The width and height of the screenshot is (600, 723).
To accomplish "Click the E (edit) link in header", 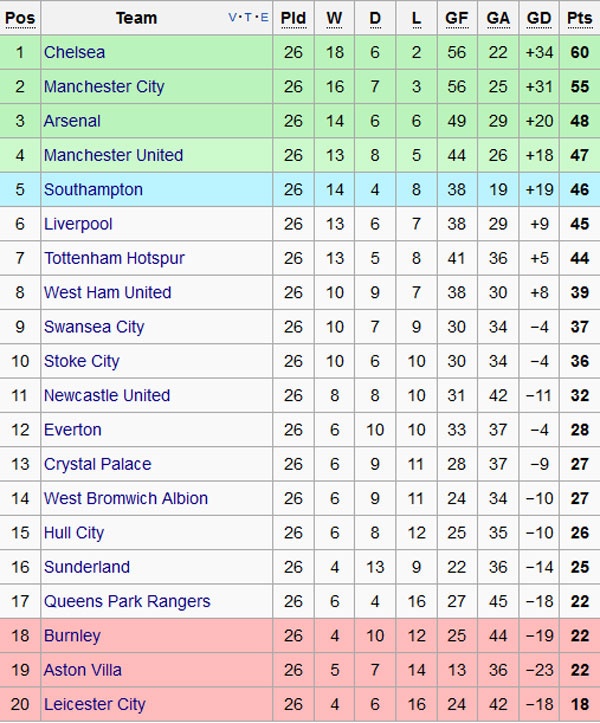I will pyautogui.click(x=263, y=18).
